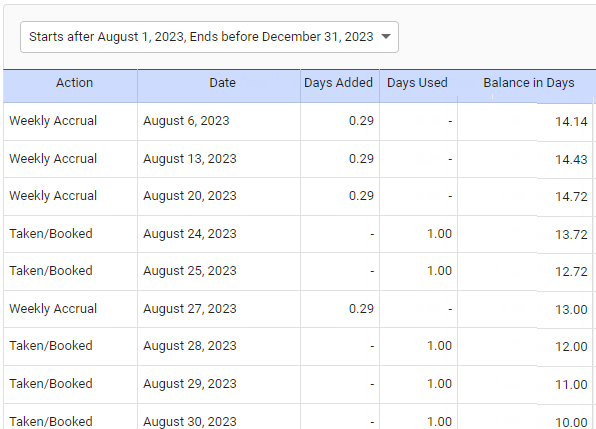Viewport: 596px width, 429px height.
Task: Click the Days Added column header
Action: (338, 83)
